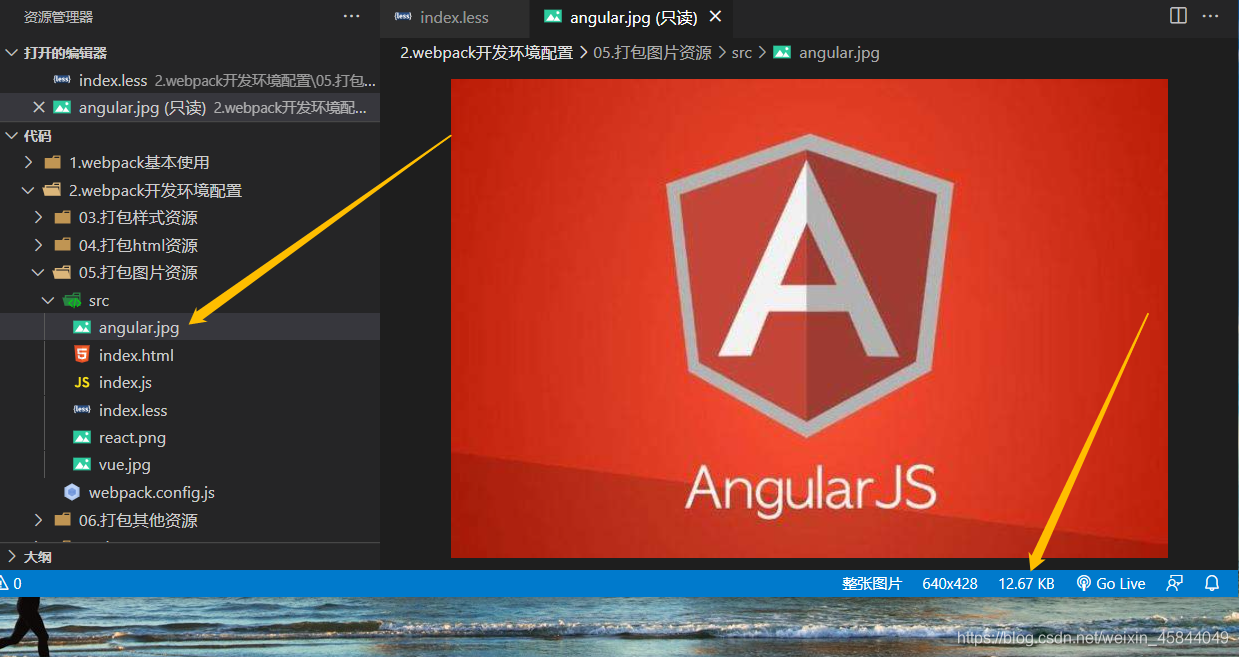Click the image icon next to vue.jpg

pos(82,465)
